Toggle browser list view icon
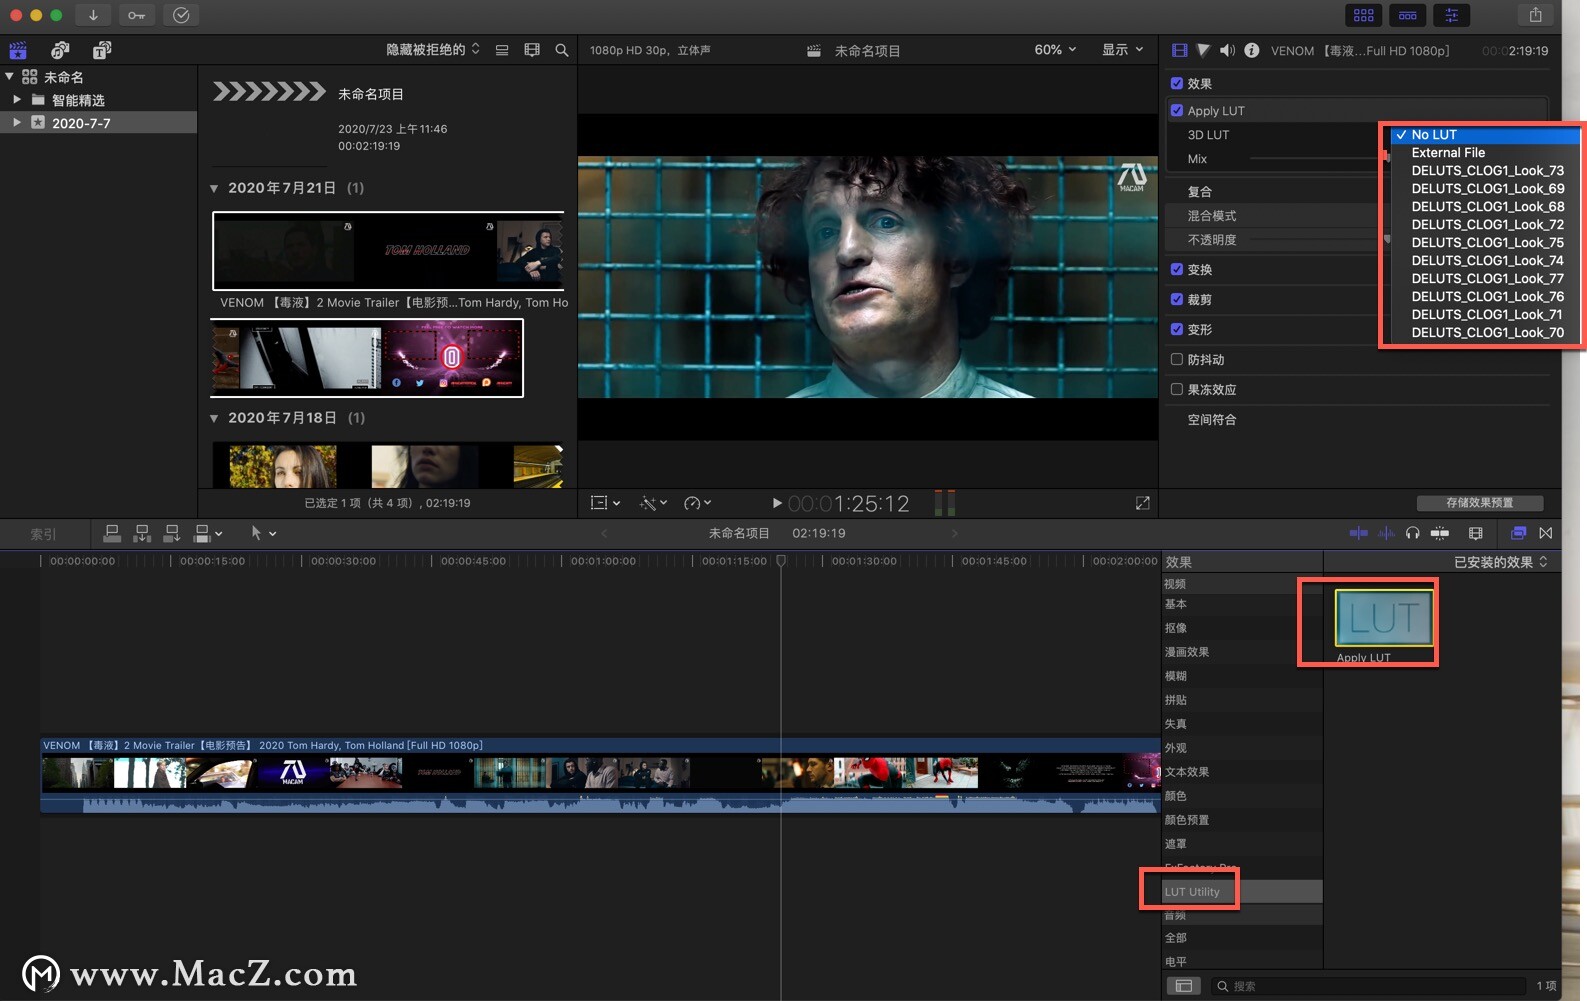This screenshot has width=1587, height=1001. 502,50
